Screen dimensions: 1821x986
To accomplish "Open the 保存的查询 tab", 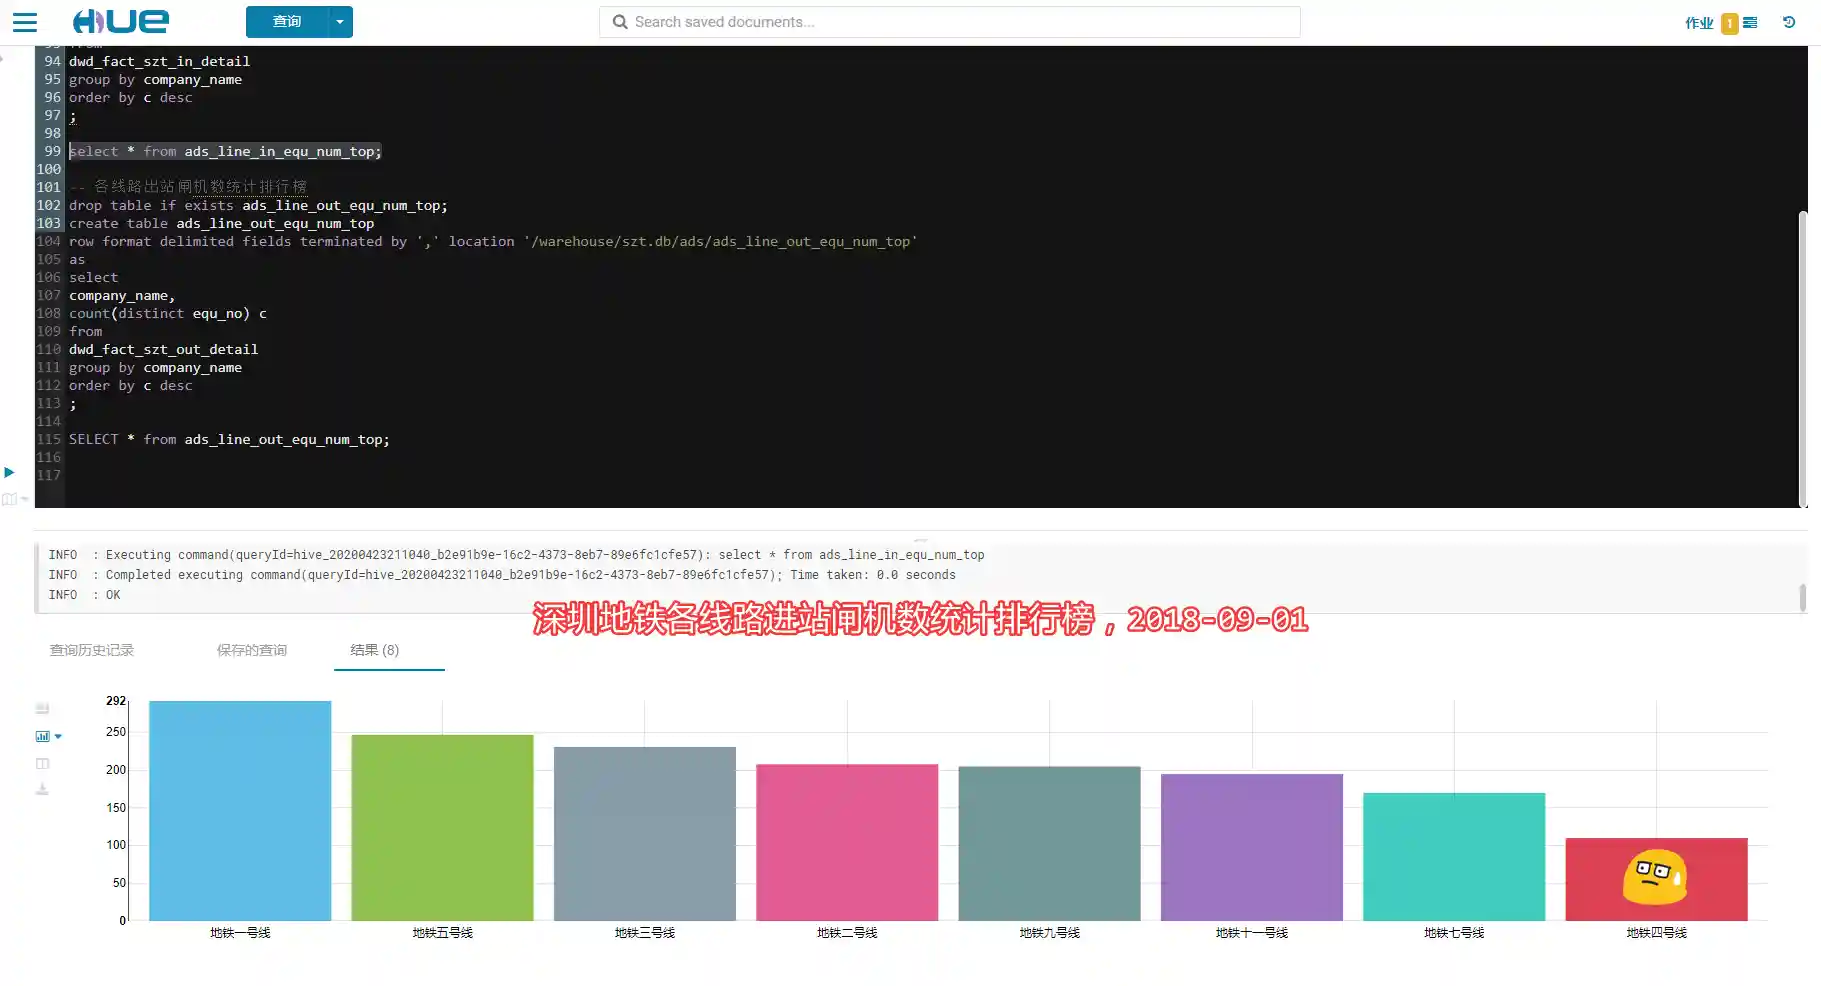I will [252, 650].
